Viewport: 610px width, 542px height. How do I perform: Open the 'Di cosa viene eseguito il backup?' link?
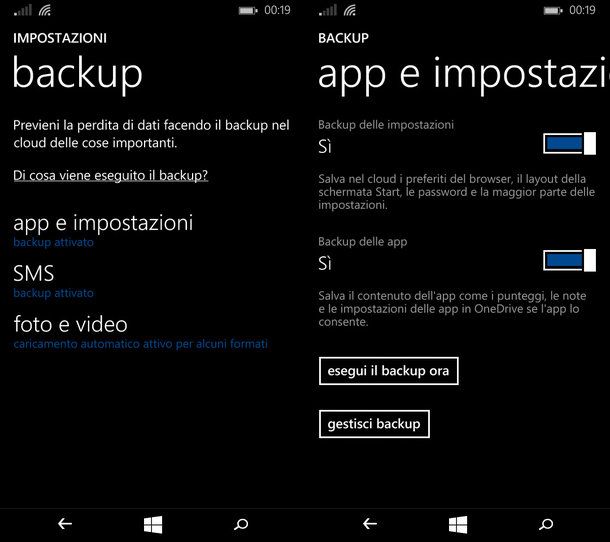tap(111, 175)
